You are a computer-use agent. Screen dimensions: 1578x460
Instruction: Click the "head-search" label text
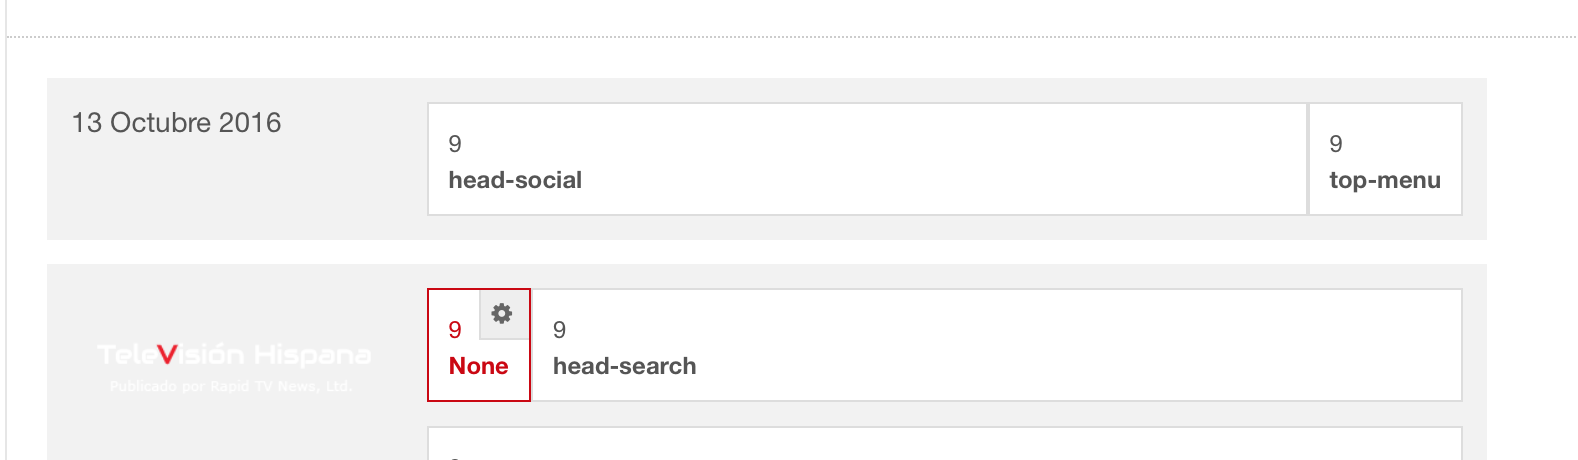point(624,366)
